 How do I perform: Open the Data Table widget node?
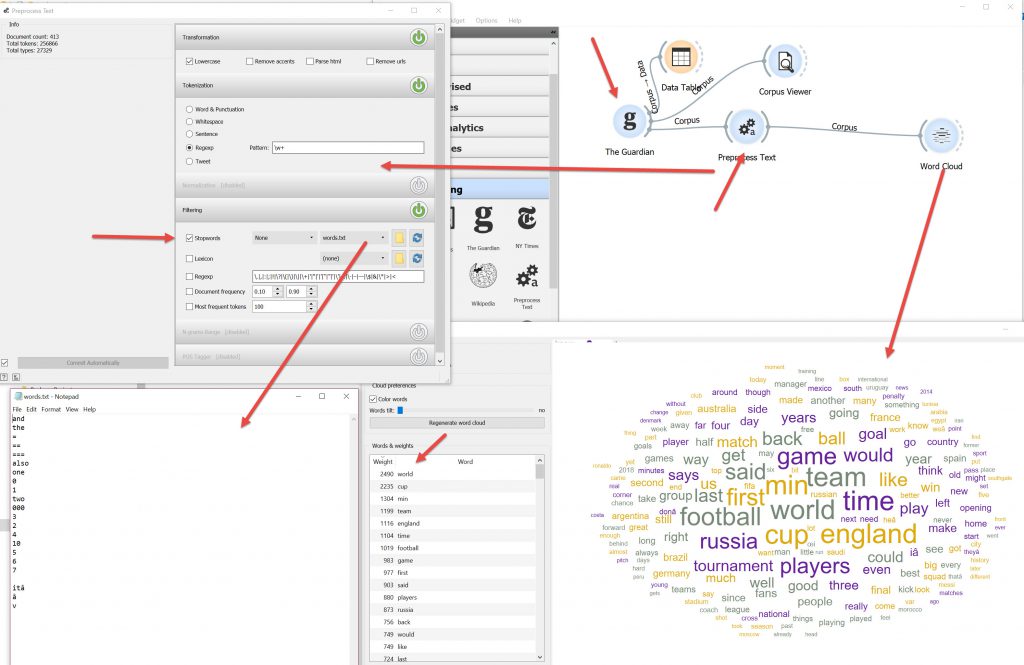(680, 58)
